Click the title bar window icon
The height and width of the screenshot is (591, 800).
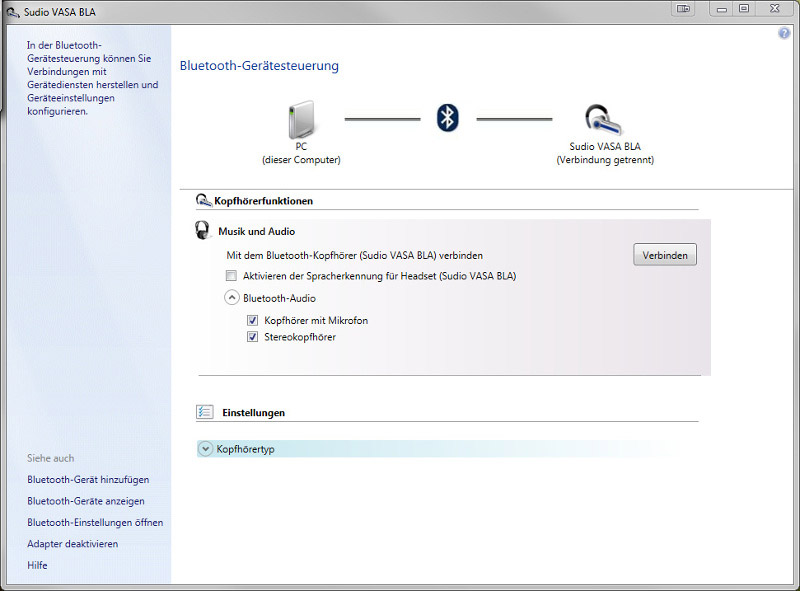12,12
